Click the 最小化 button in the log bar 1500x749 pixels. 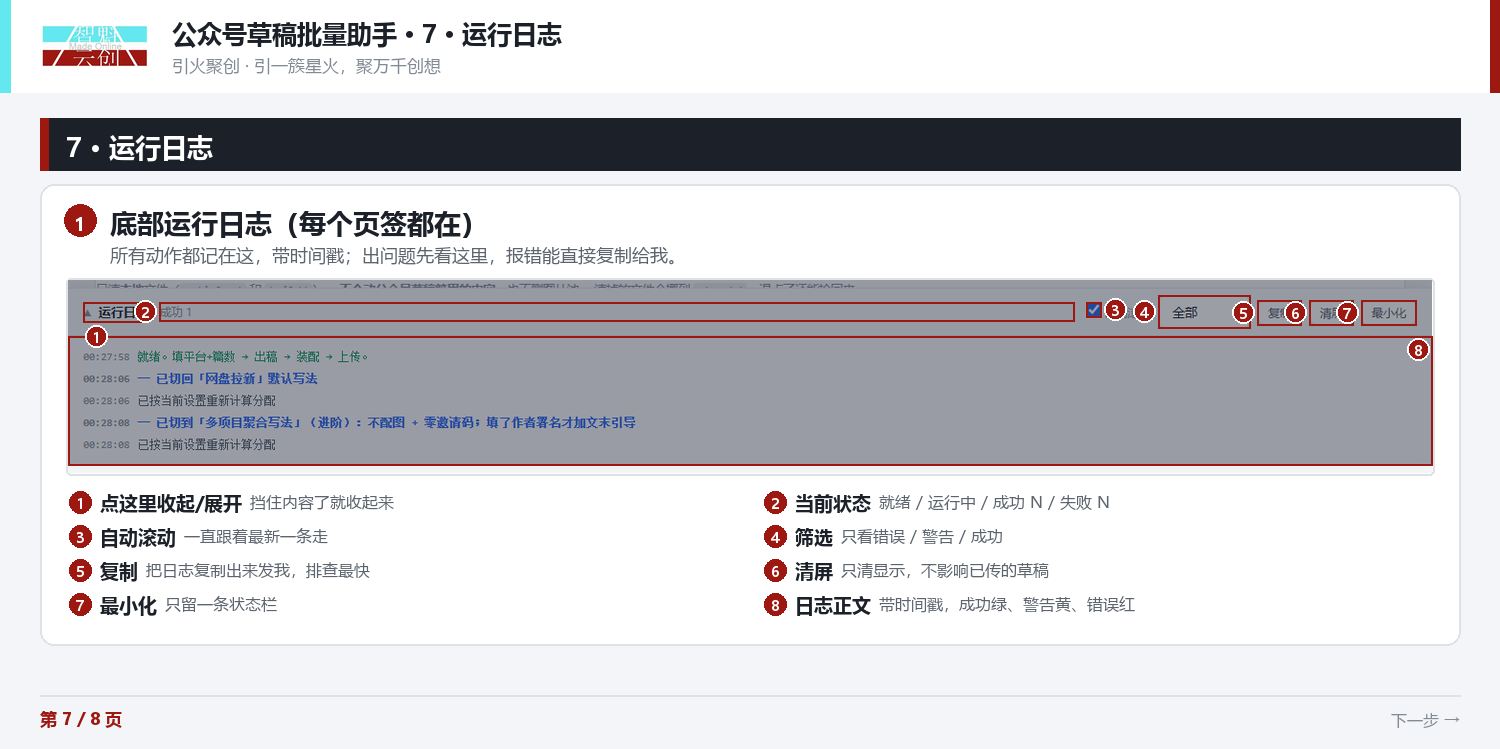click(1388, 313)
